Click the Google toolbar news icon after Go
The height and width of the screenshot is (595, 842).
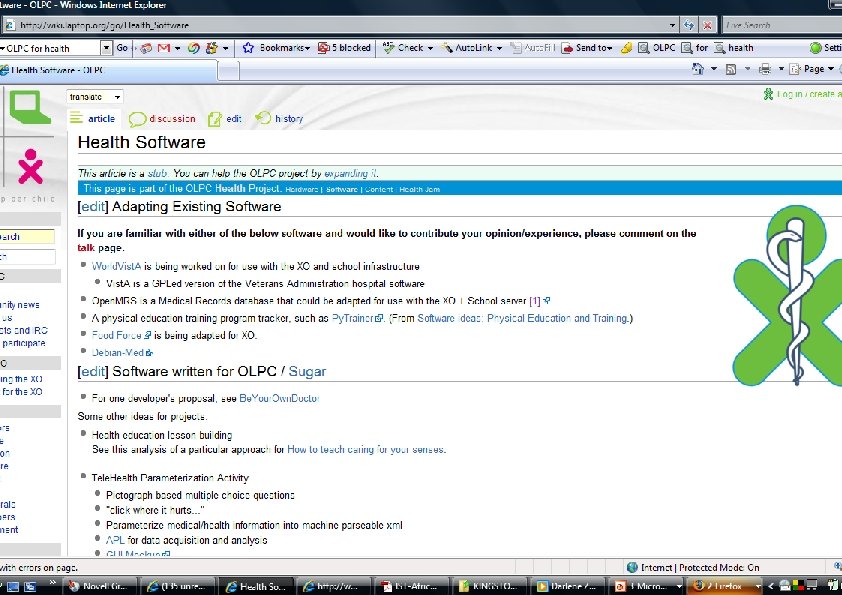[146, 48]
